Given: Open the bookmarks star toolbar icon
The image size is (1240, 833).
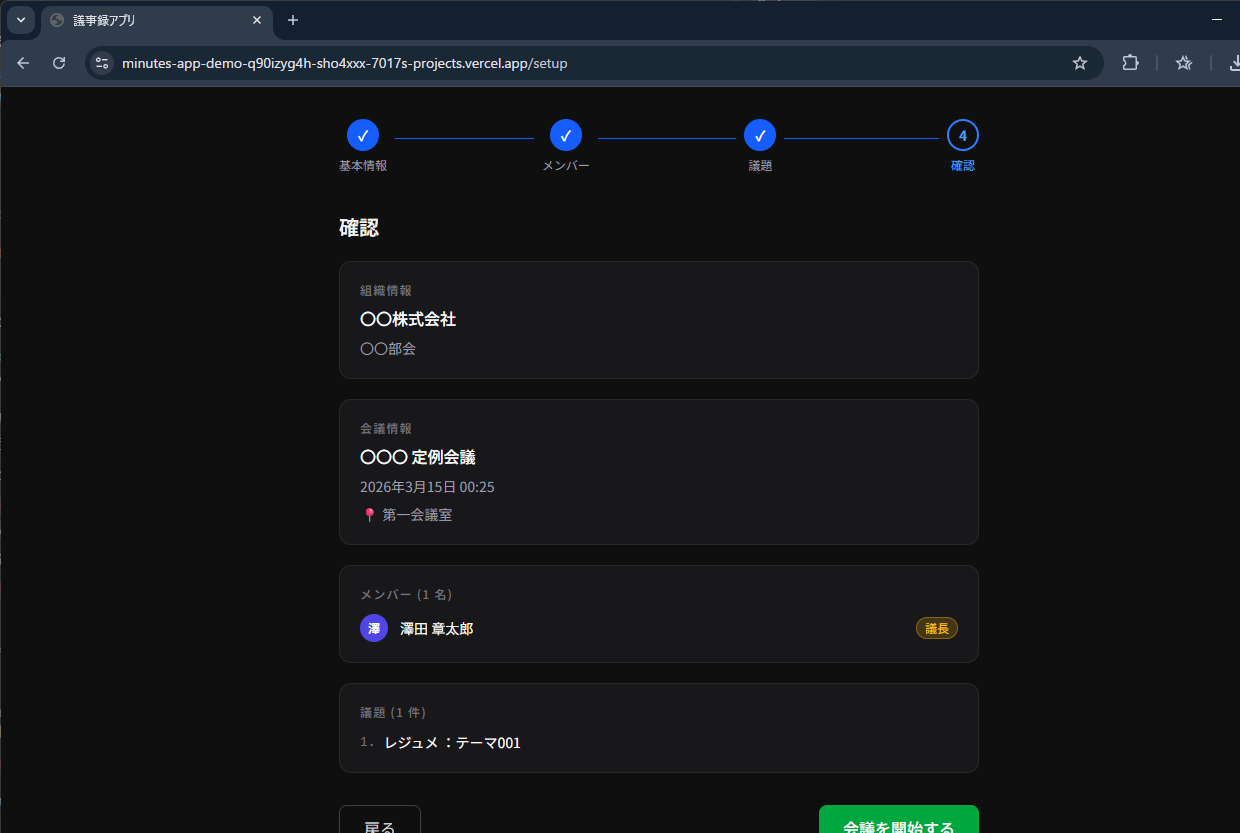Looking at the screenshot, I should point(1184,63).
